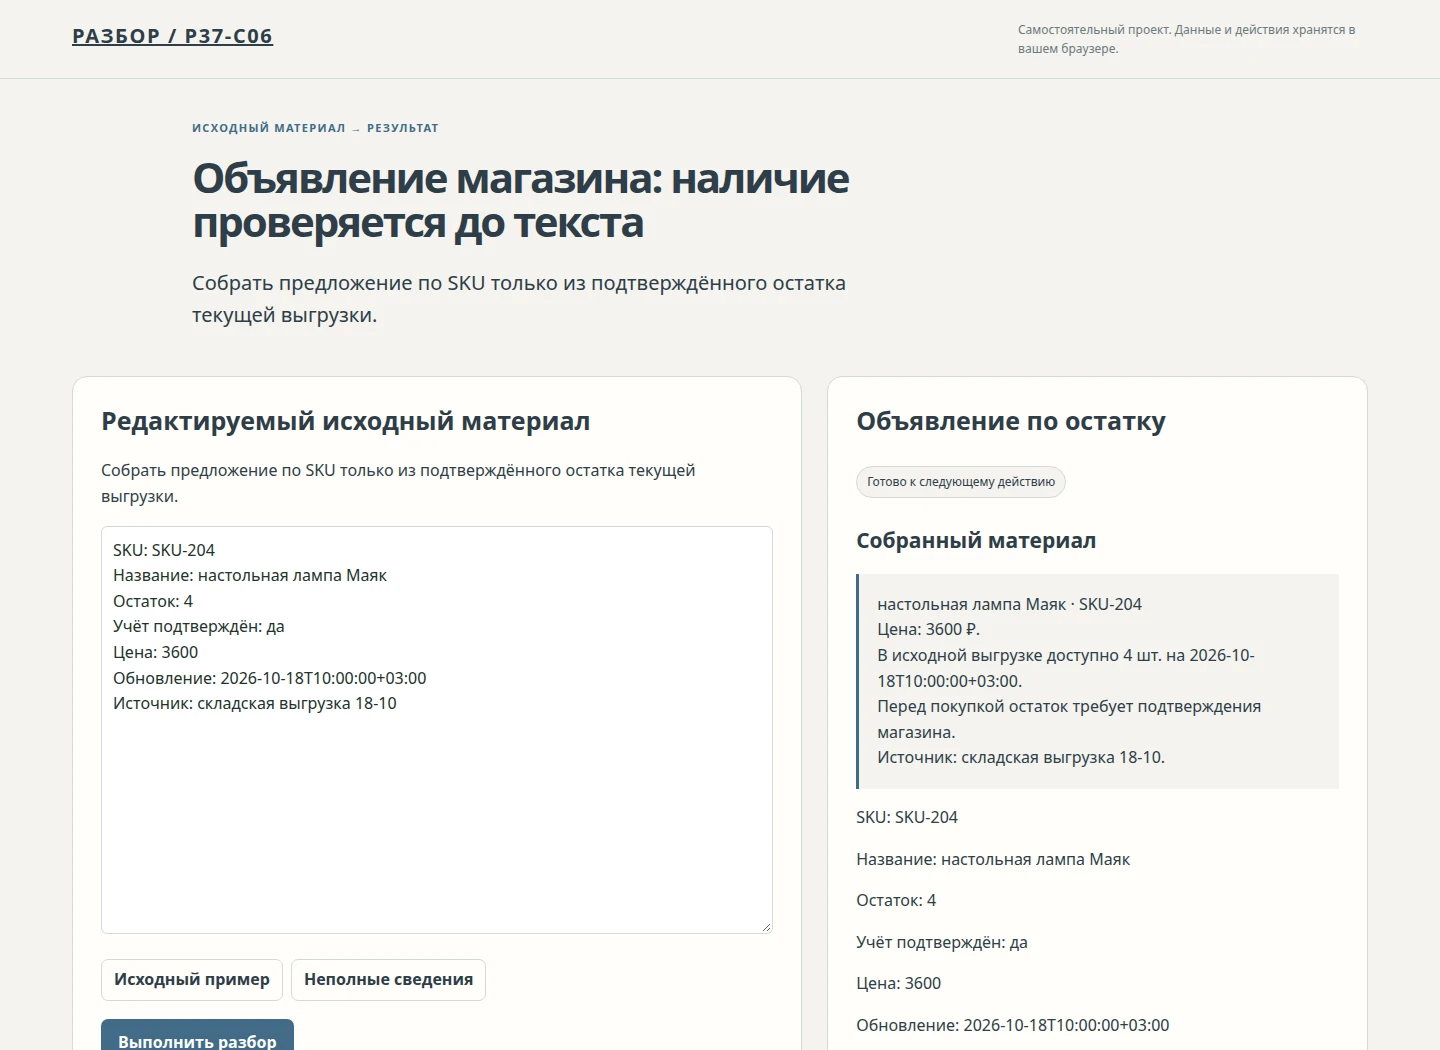The width and height of the screenshot is (1440, 1050).
Task: Click the Готово к следующему действию status badge
Action: [x=961, y=482]
